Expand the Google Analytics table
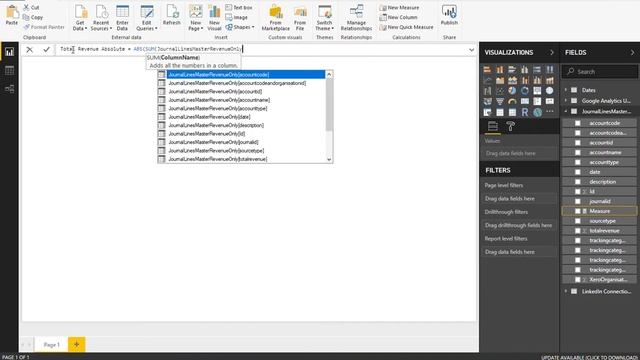This screenshot has width=640, height=360. [566, 100]
